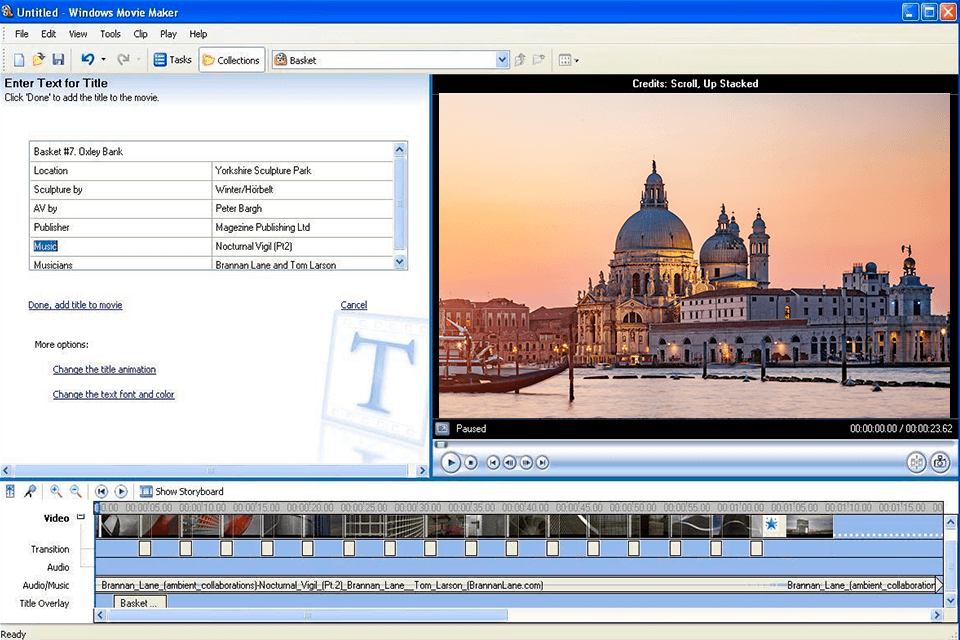Create a new project with the New icon

19,59
